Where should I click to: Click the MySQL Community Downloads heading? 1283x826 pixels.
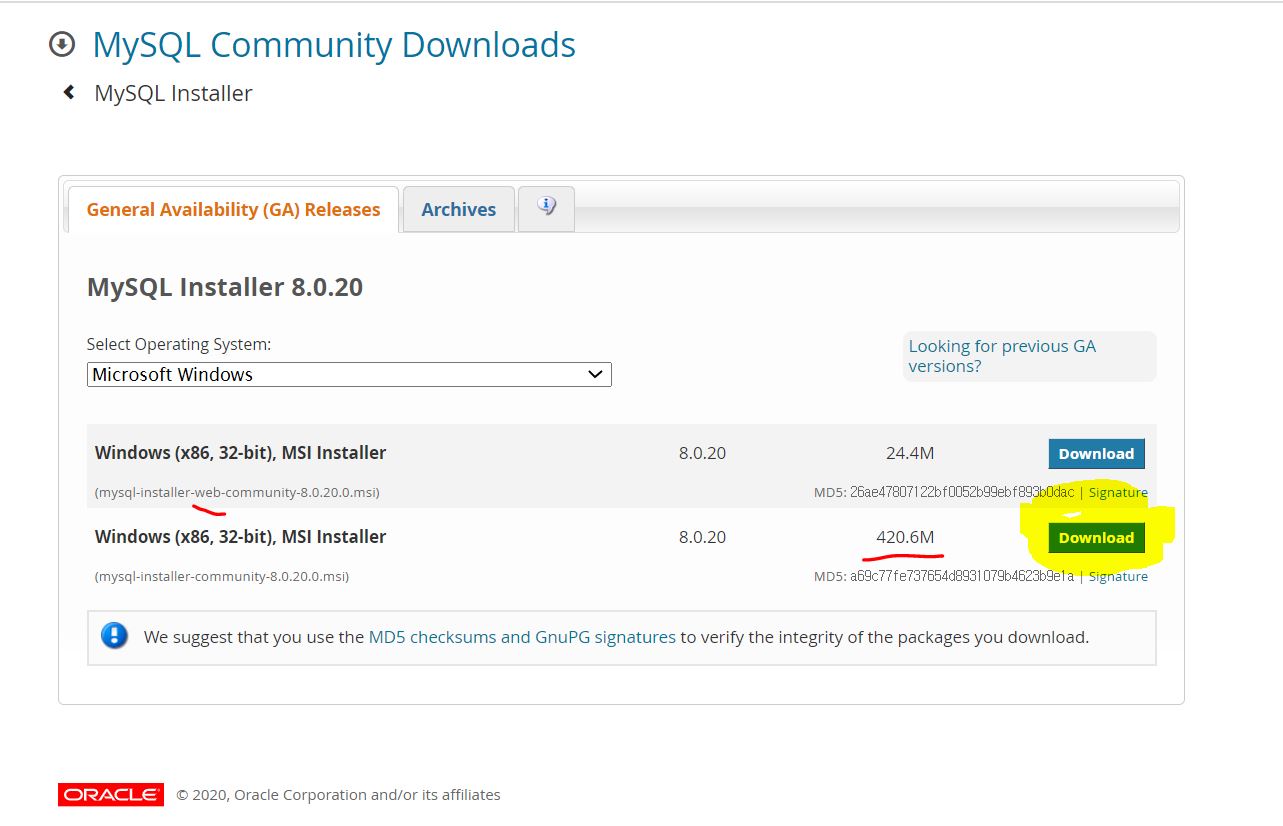334,45
